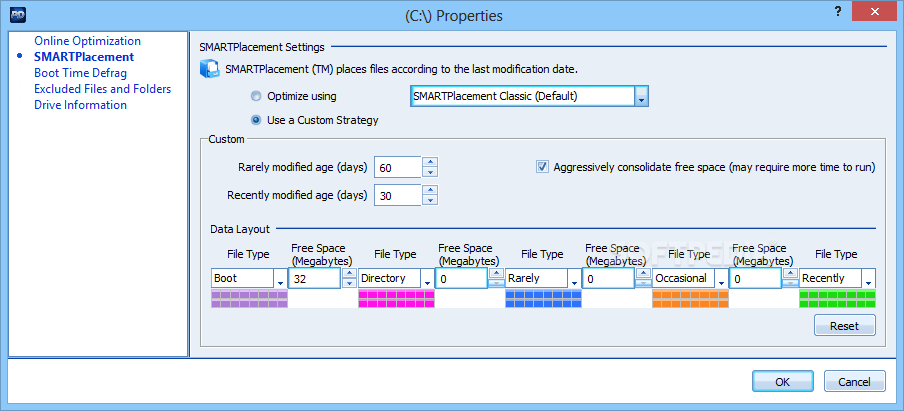904x411 pixels.
Task: Open Boot Time Defrag settings
Action: (81, 73)
